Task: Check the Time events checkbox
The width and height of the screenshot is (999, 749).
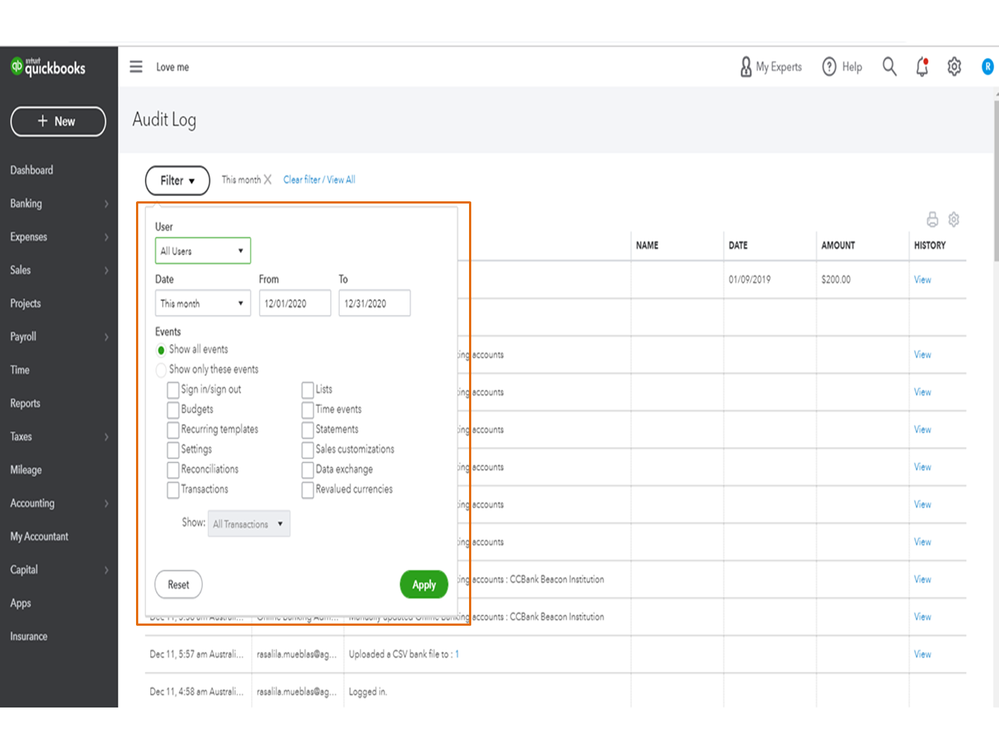Action: [x=308, y=410]
